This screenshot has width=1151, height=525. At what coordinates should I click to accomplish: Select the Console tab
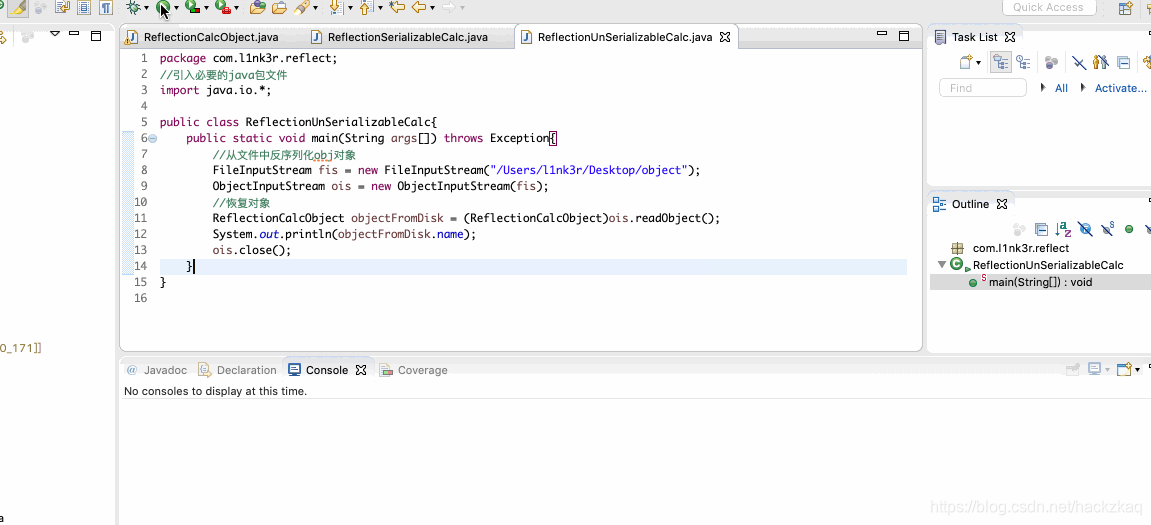(327, 370)
